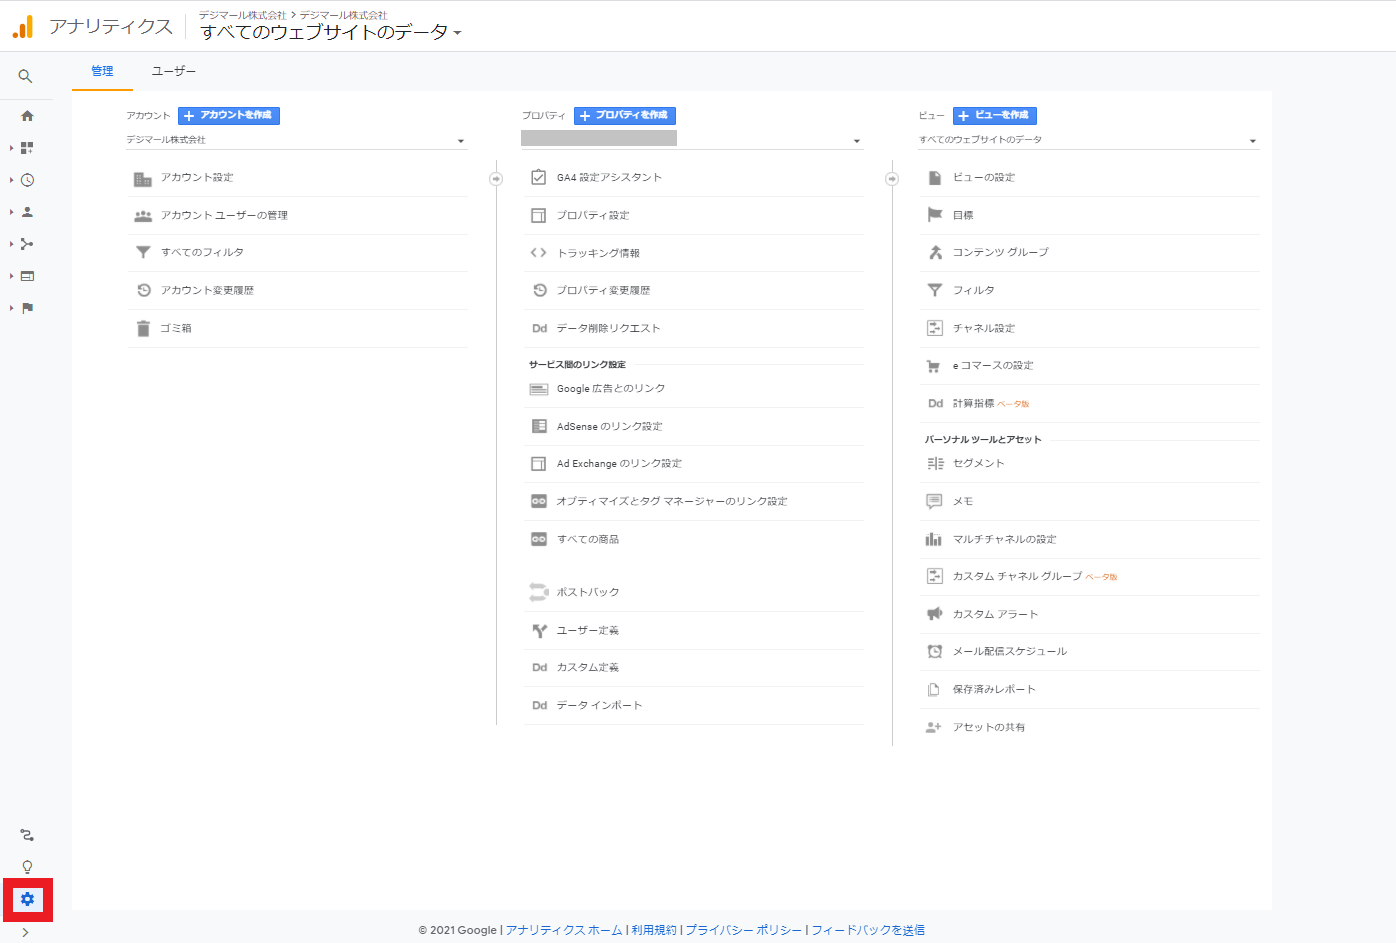Open the アナリティクス ホーム footer link
Screen dimensions: 1396x943
[564, 930]
